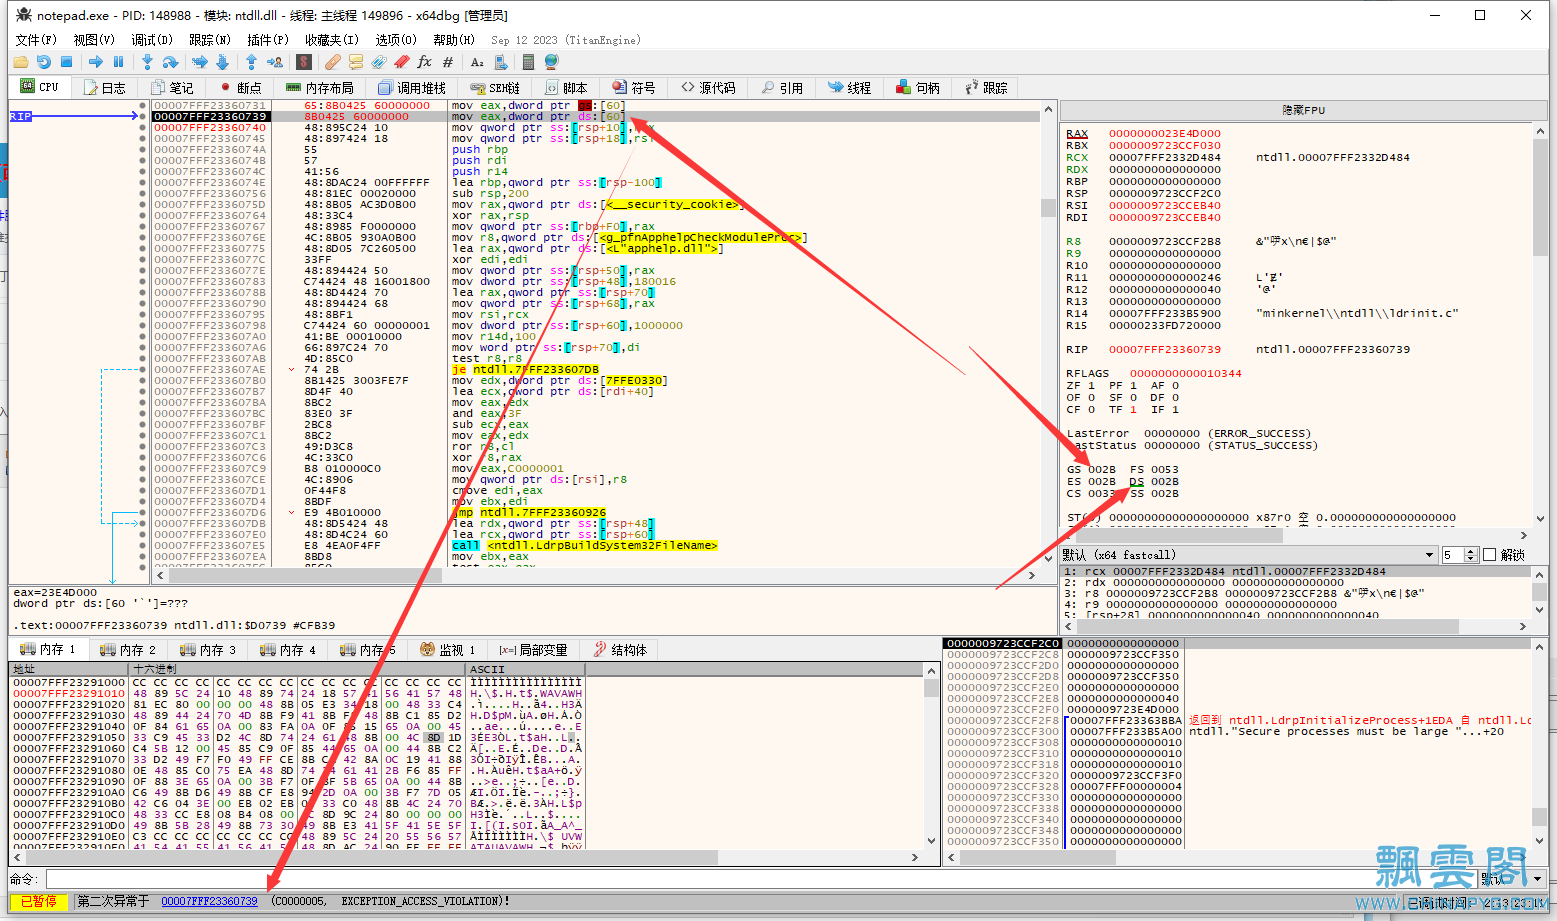Click the Step Over icon
This screenshot has width=1557, height=921.
(x=171, y=62)
